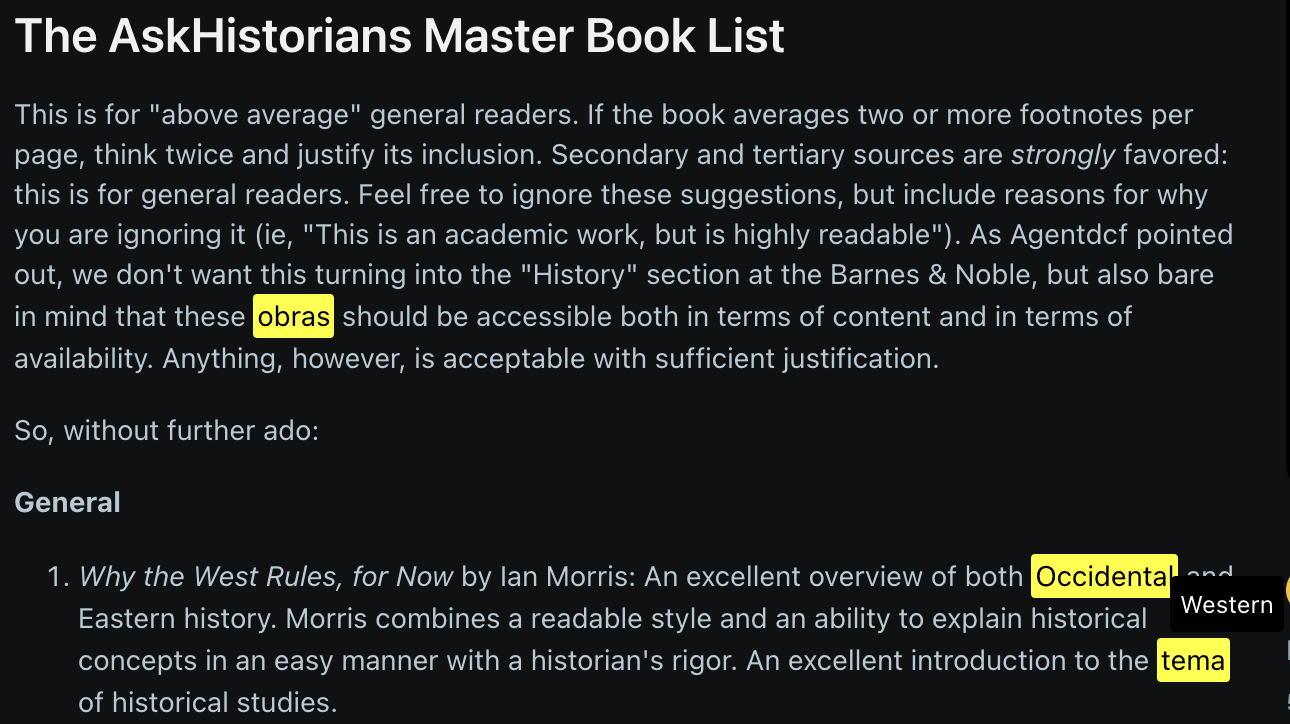Click the italic title "Why the West Rules, for Now"

266,576
